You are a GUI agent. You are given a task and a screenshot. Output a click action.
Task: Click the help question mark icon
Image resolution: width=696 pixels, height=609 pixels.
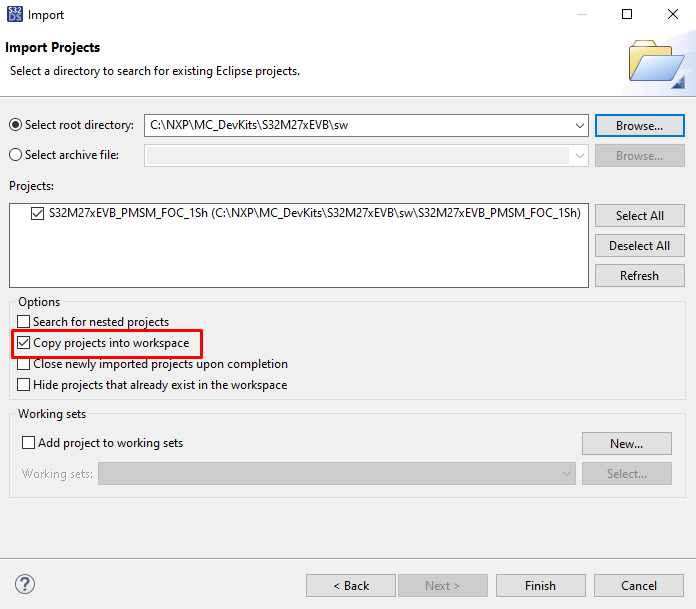26,585
